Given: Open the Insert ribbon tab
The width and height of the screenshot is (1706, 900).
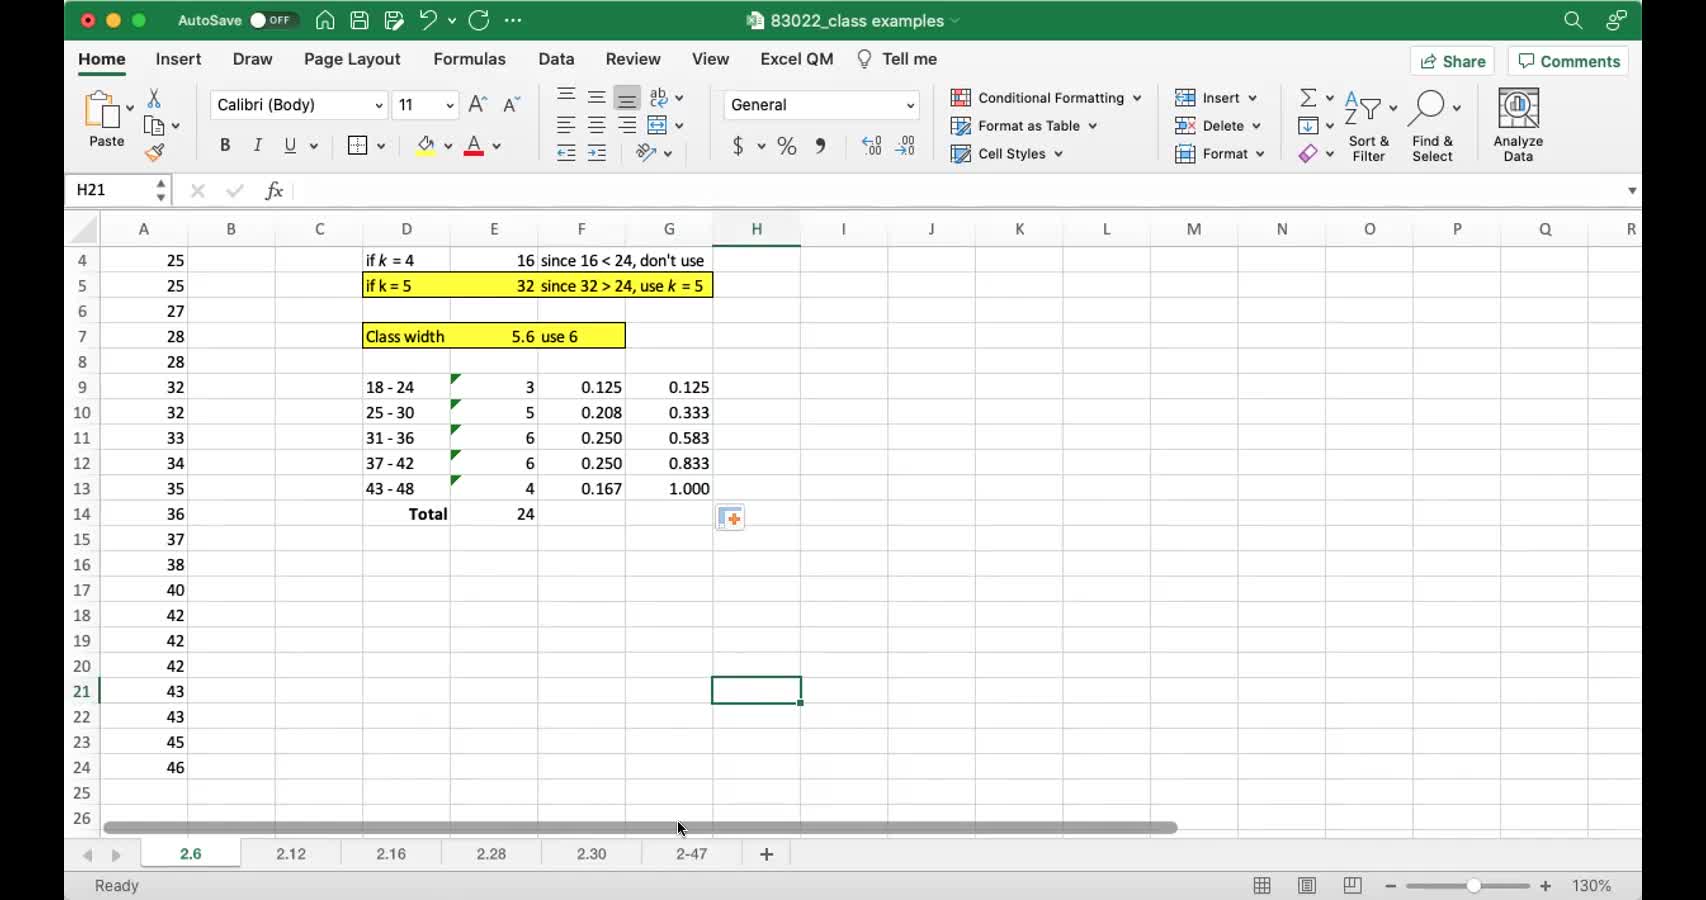Looking at the screenshot, I should [178, 59].
